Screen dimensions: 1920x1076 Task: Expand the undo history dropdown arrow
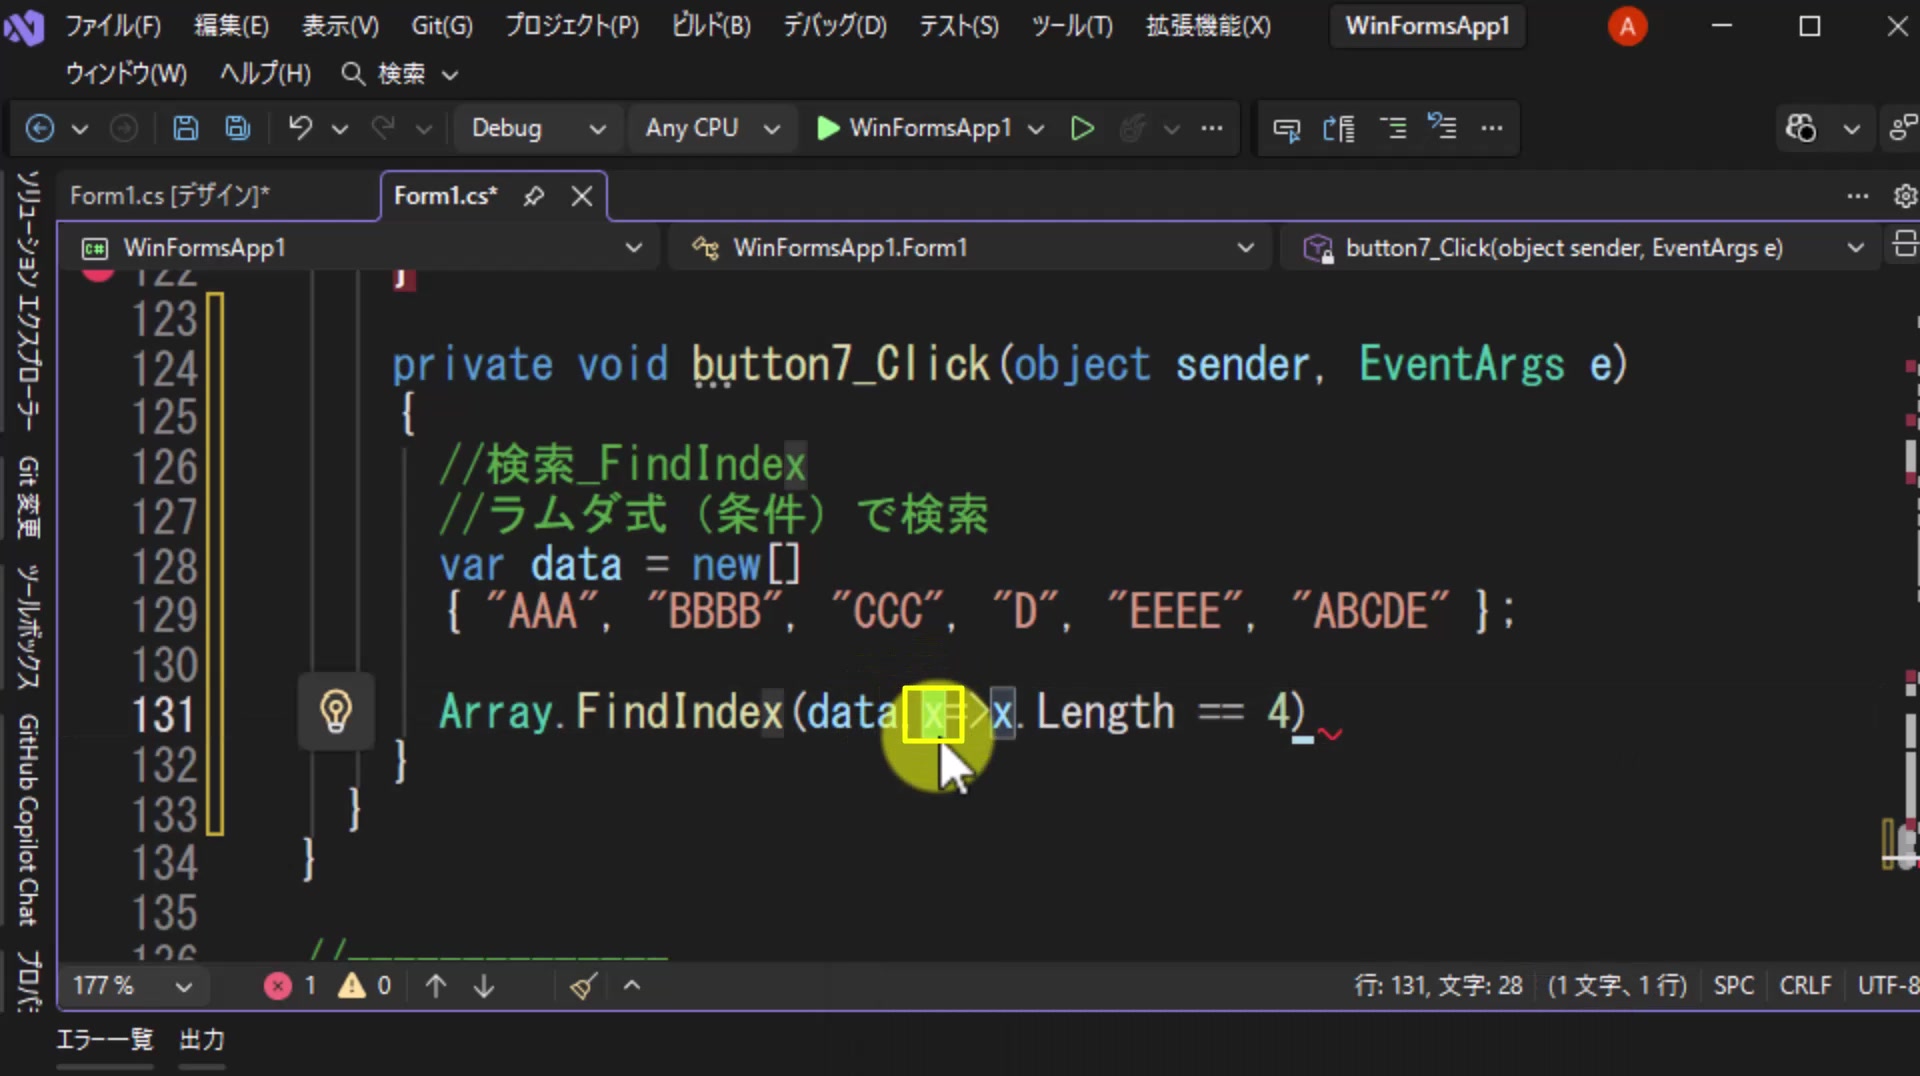click(340, 128)
